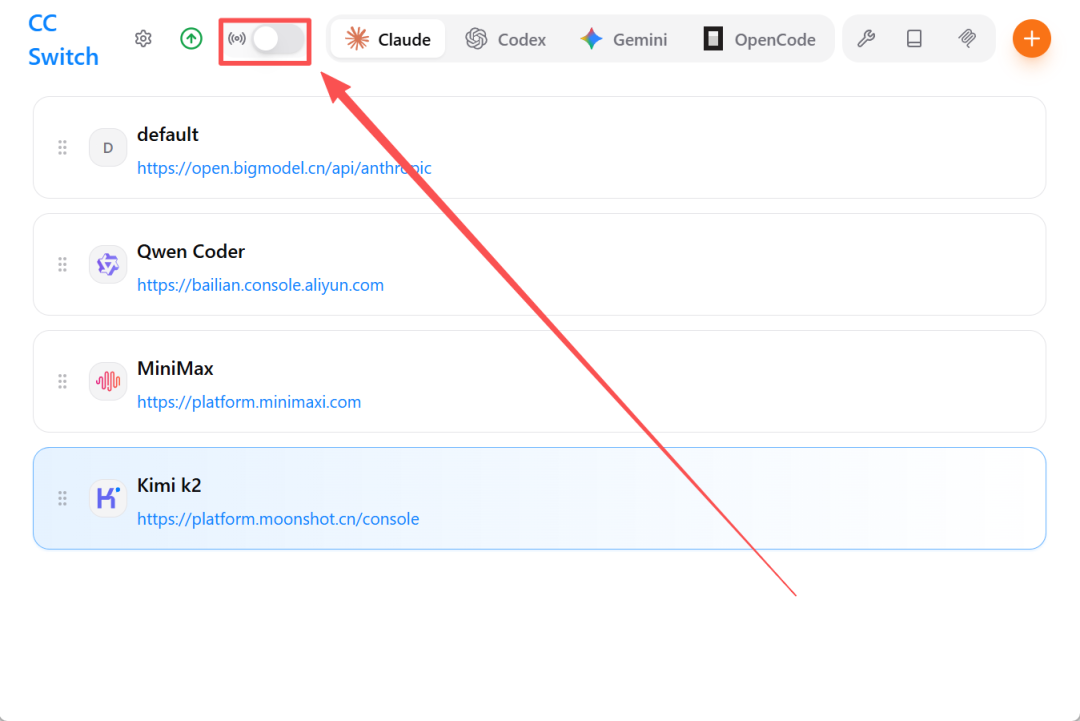Open the bigmodel.cn anthropic link
1080x721 pixels.
click(284, 168)
